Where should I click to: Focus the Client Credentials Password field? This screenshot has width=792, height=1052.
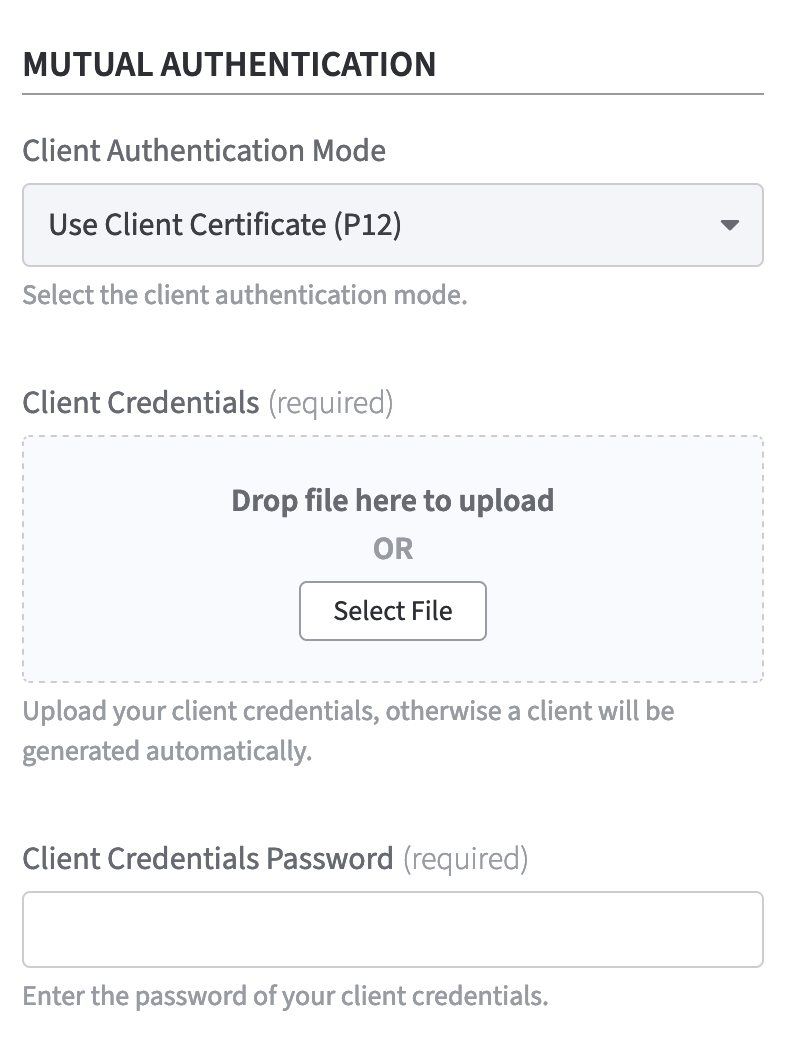pos(392,929)
